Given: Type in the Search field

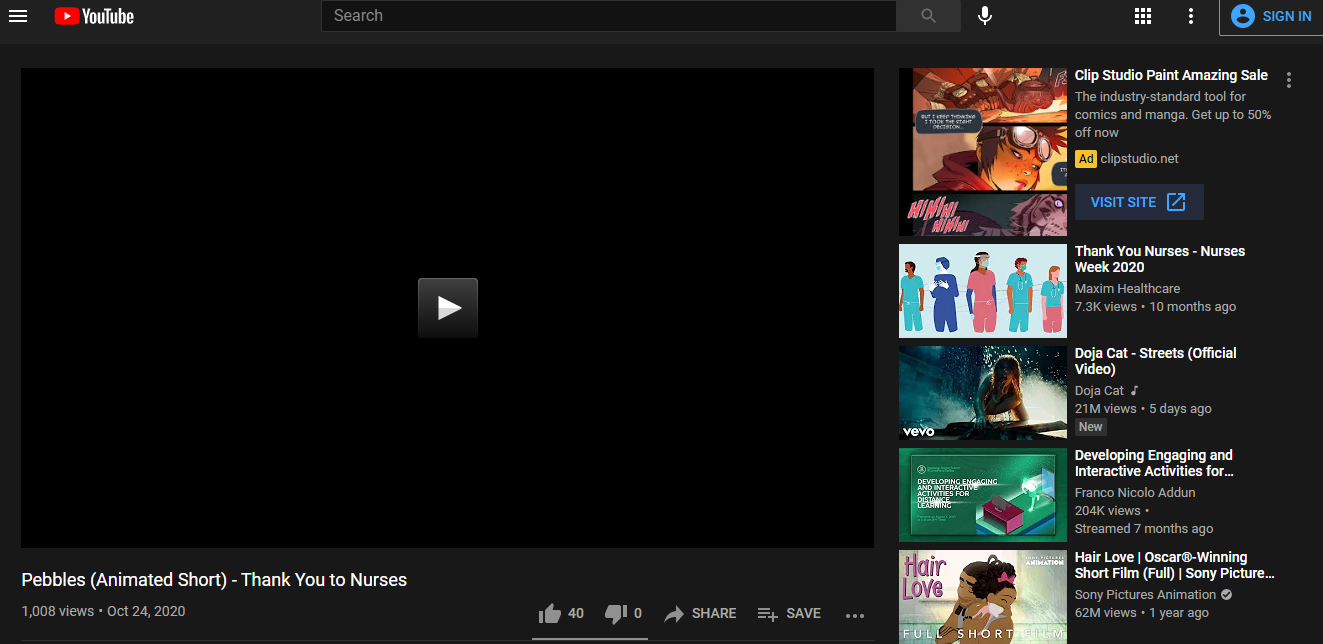Looking at the screenshot, I should coord(608,16).
